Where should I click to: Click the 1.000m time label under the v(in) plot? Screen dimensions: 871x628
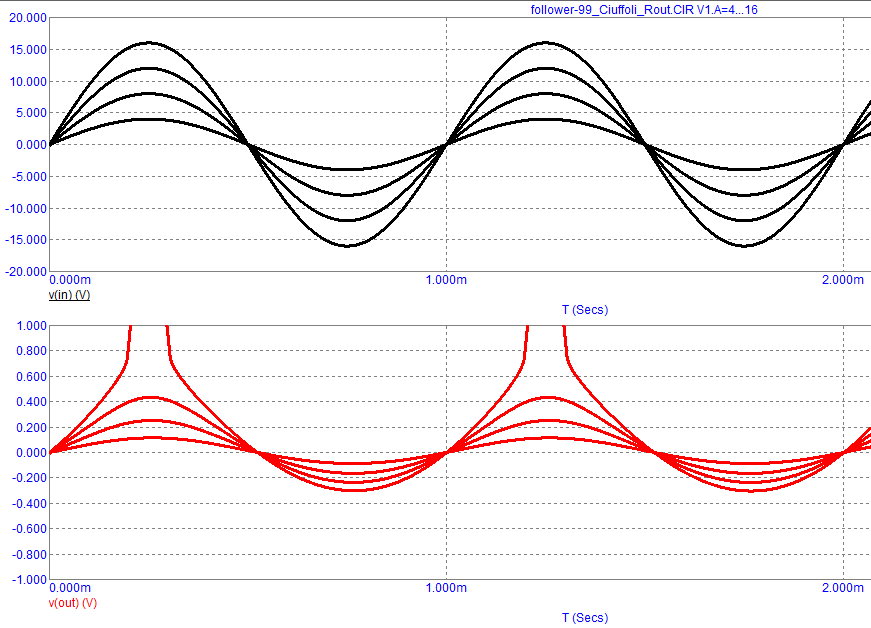(447, 280)
